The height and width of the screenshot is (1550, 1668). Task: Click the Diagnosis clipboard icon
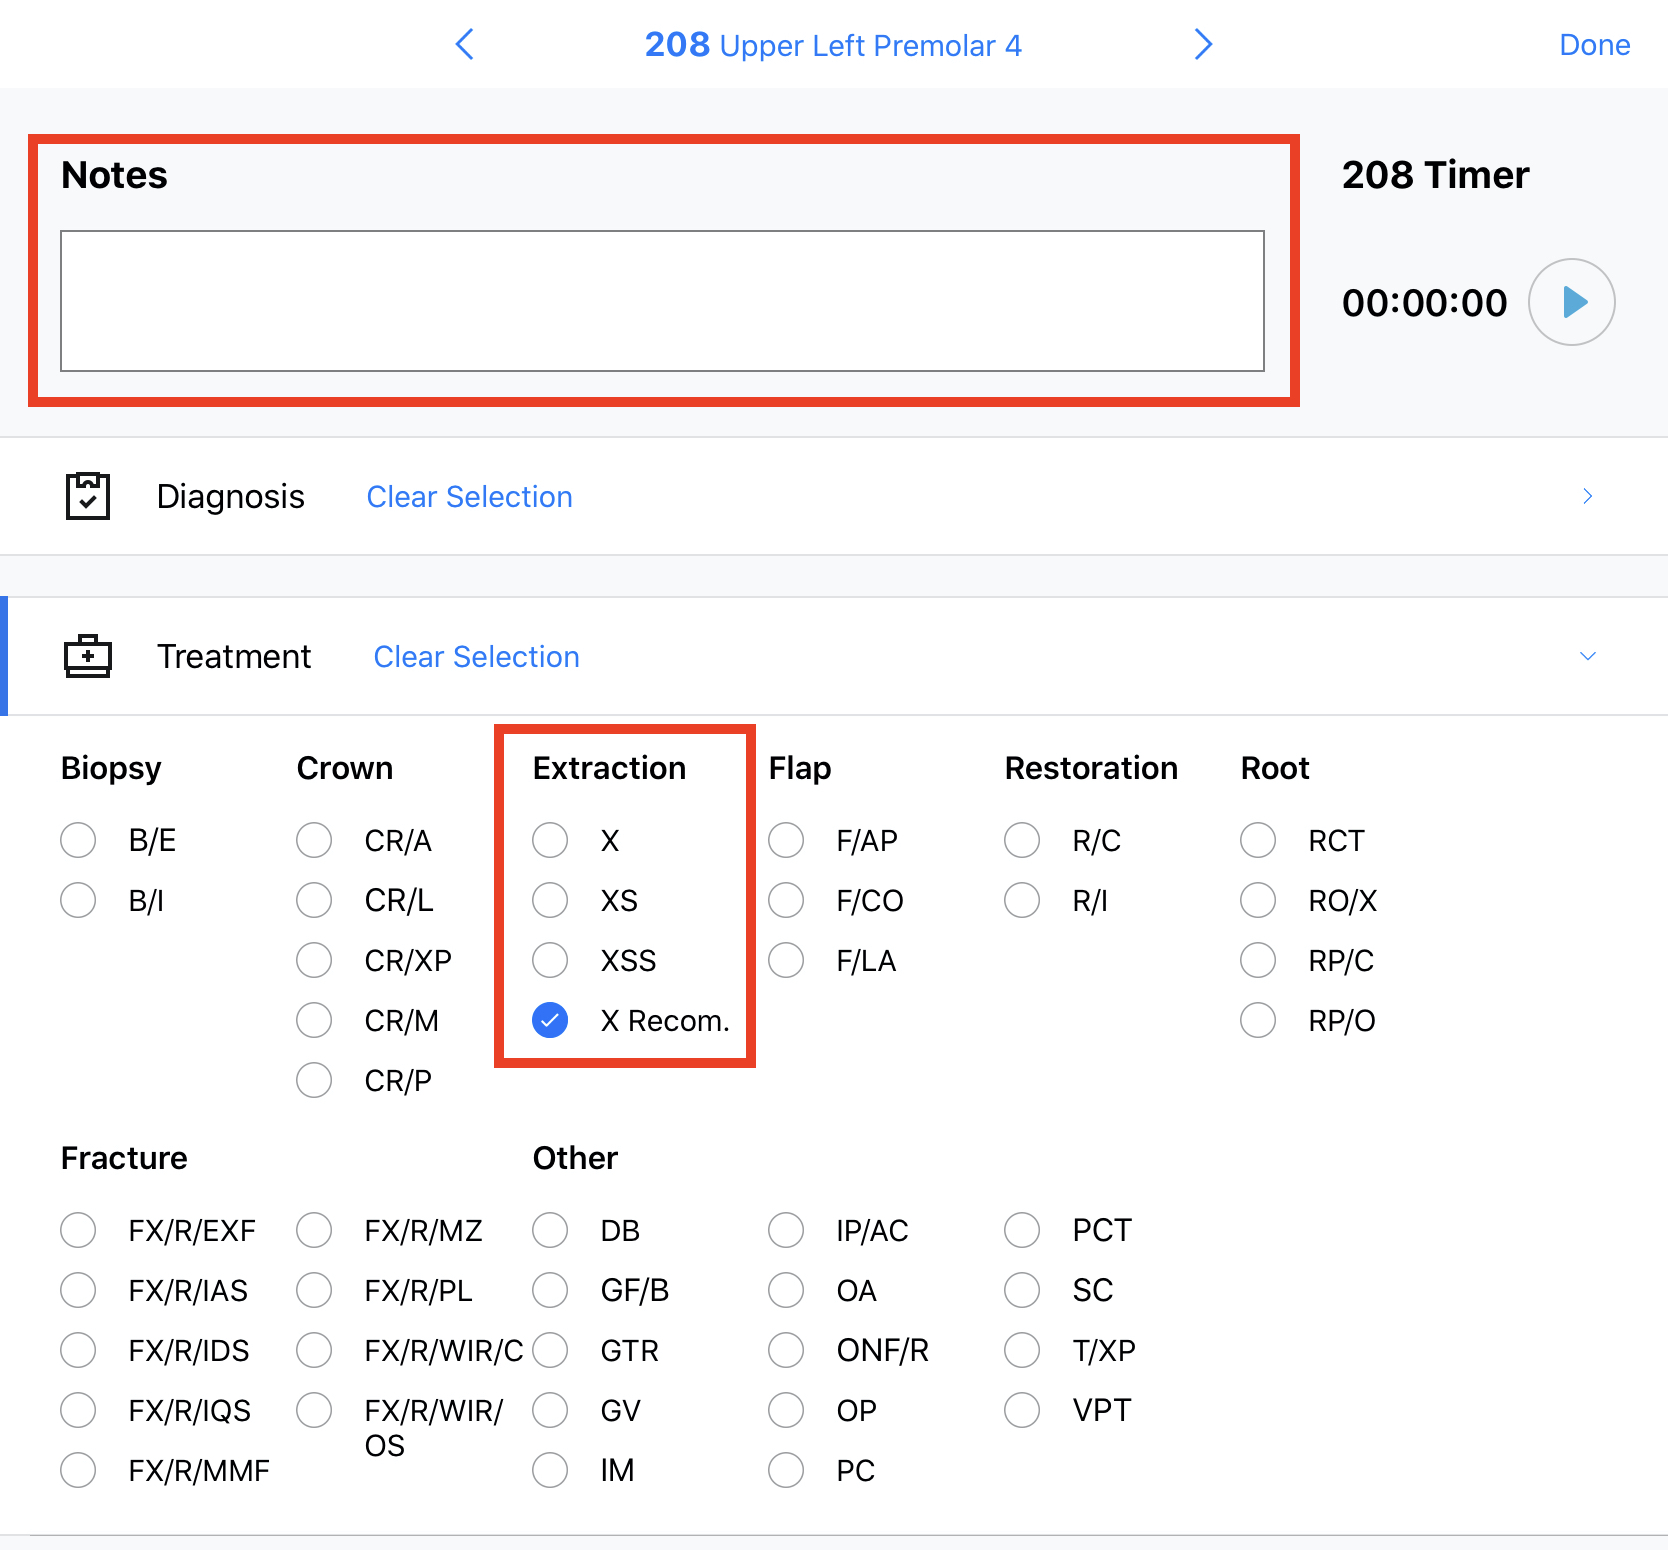88,496
